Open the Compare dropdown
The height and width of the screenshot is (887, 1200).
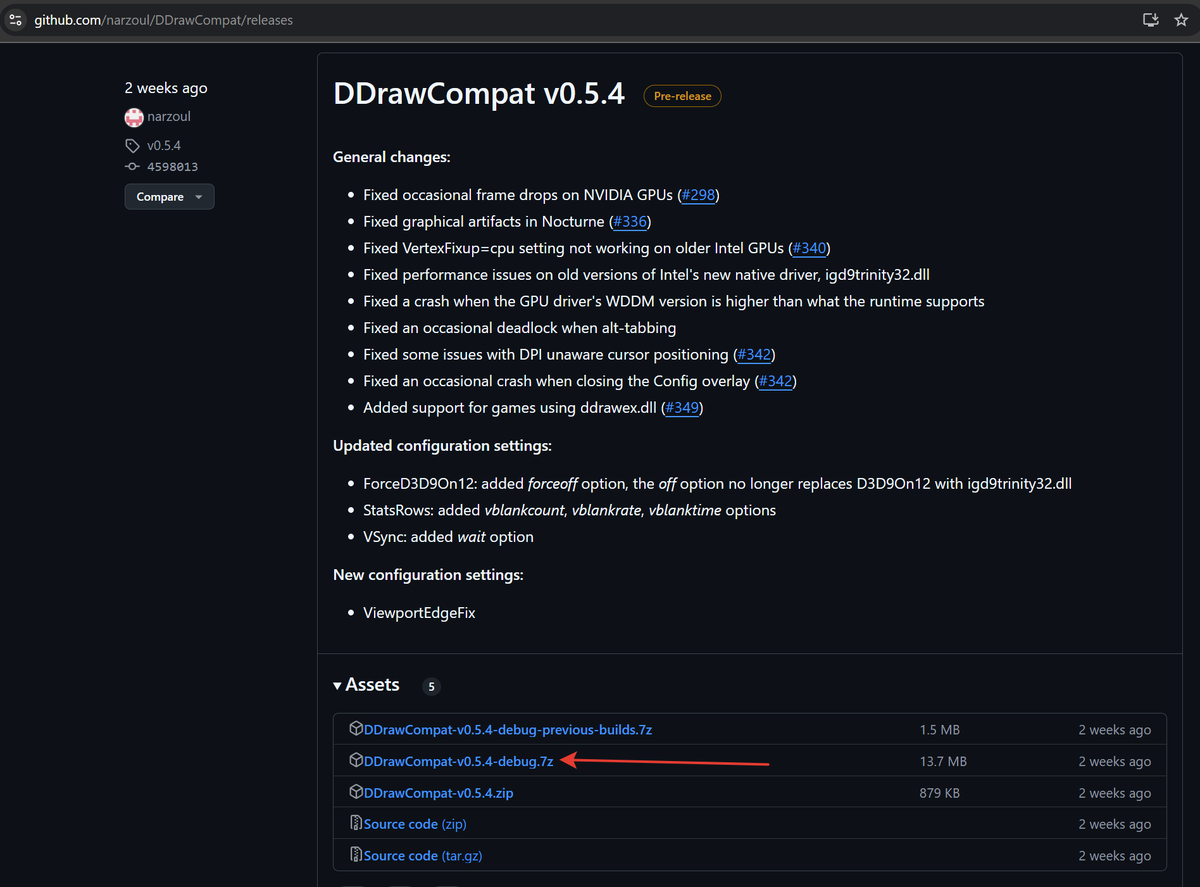coord(169,197)
